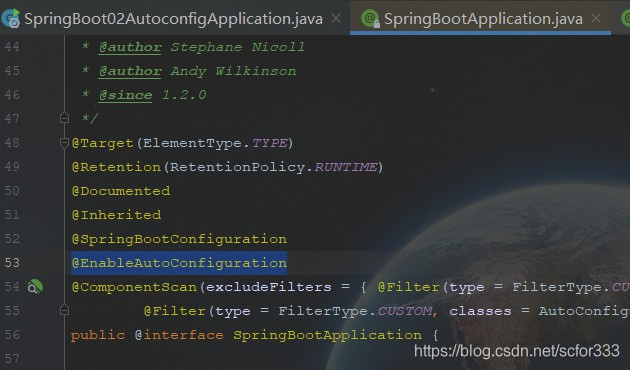Close the SpringBootApplication.java tab
The width and height of the screenshot is (630, 370).
tap(596, 18)
